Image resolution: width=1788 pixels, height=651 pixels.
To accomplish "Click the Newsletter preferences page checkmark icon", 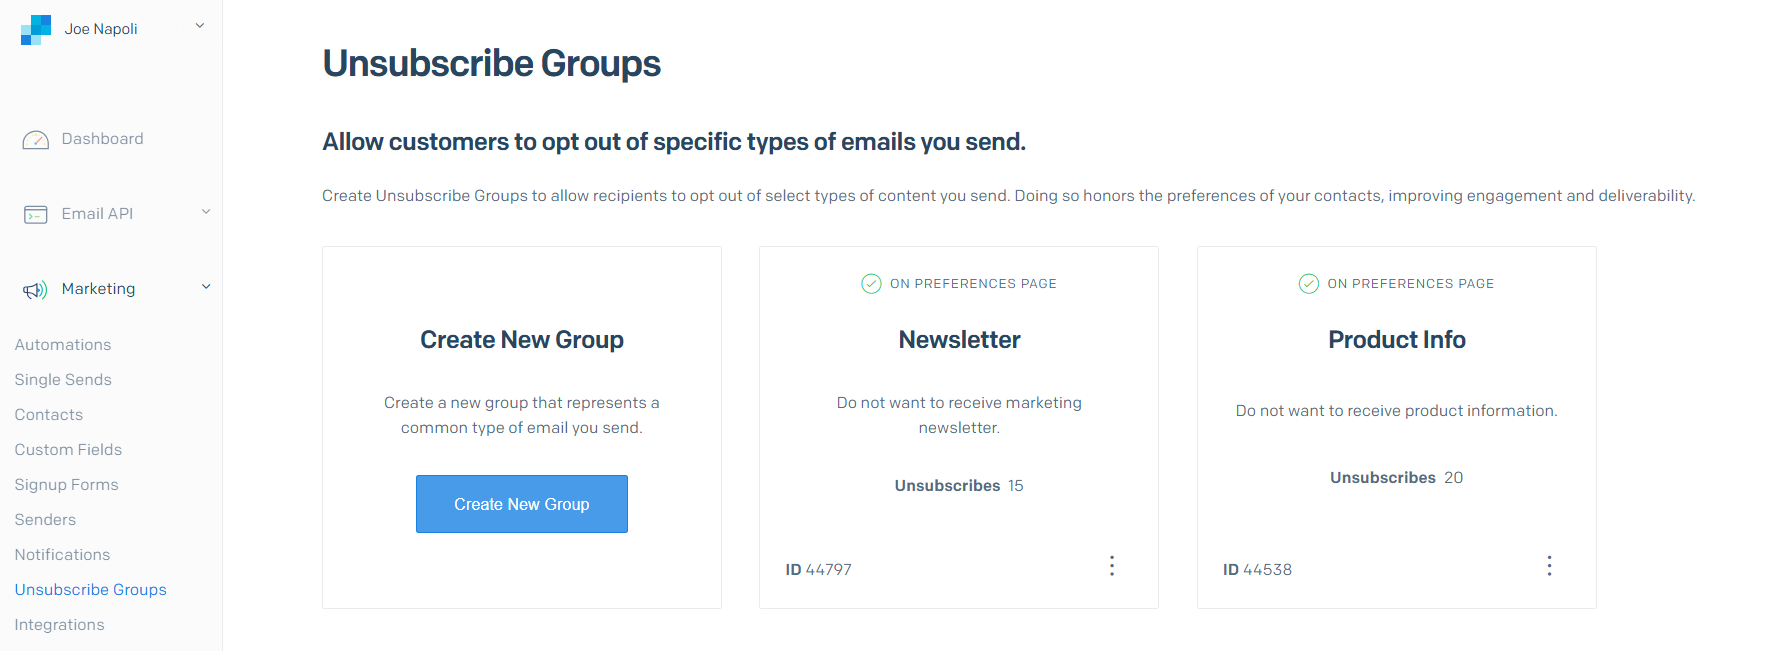I will point(871,284).
